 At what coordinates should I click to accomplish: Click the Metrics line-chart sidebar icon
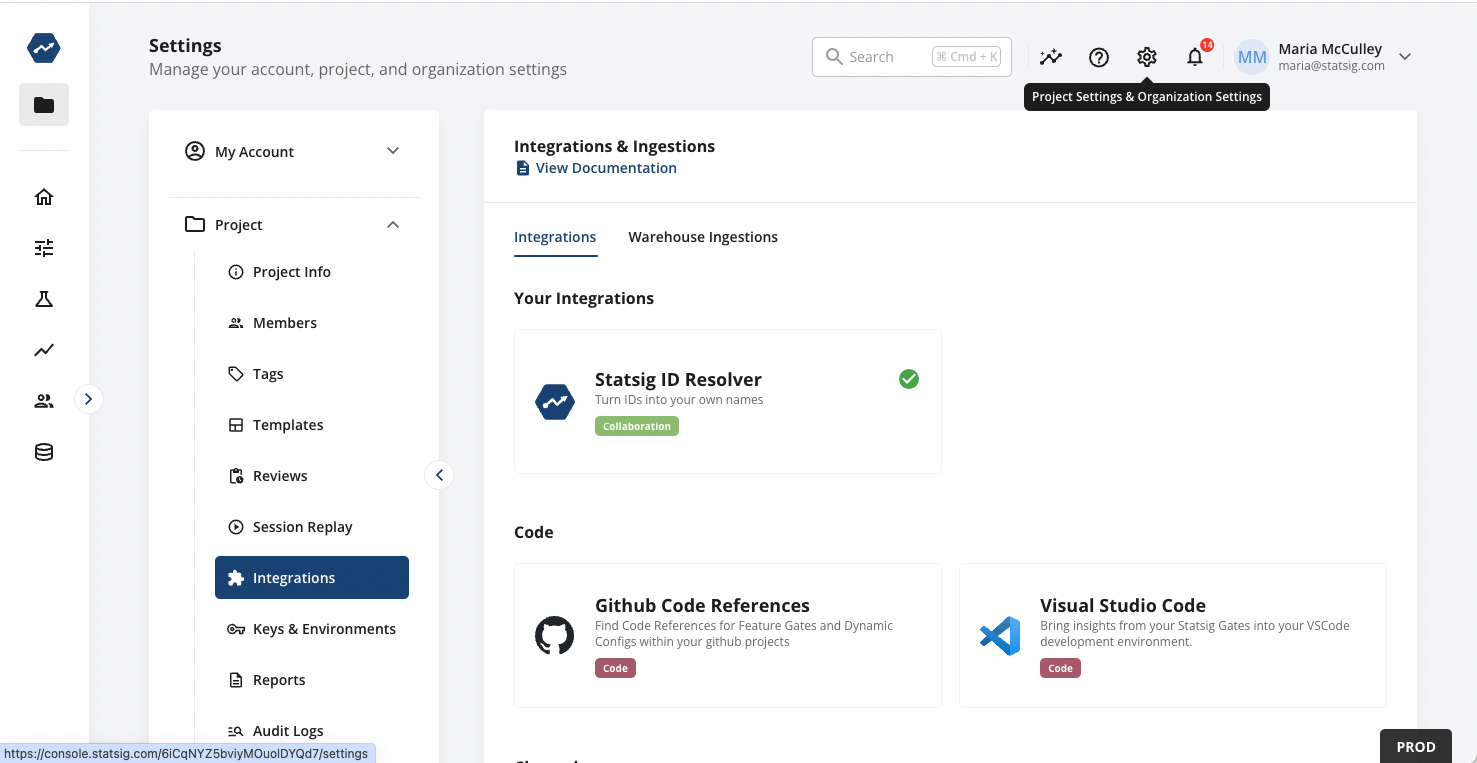point(43,350)
